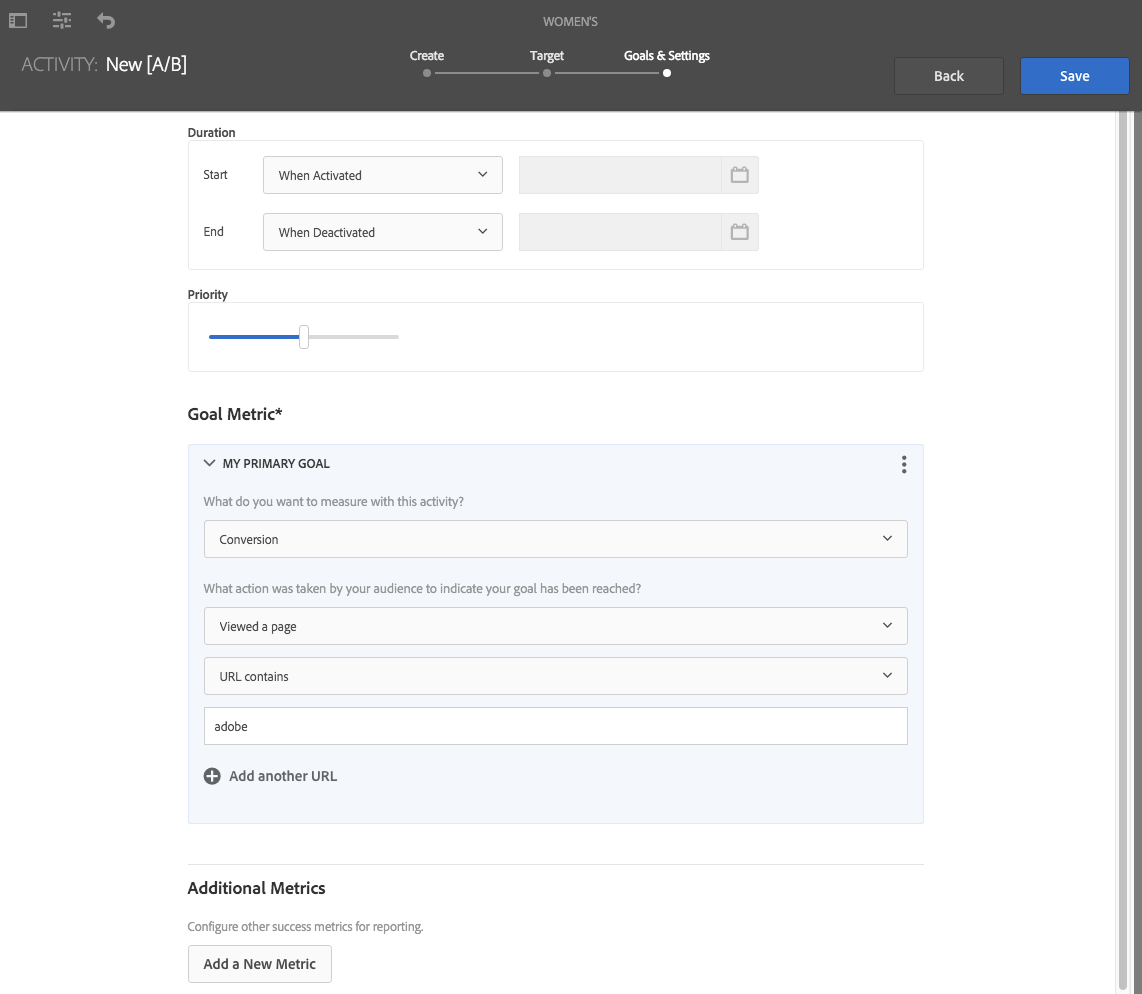Screen dimensions: 1142x994
Task: Open the Start date calendar icon
Action: tap(739, 175)
